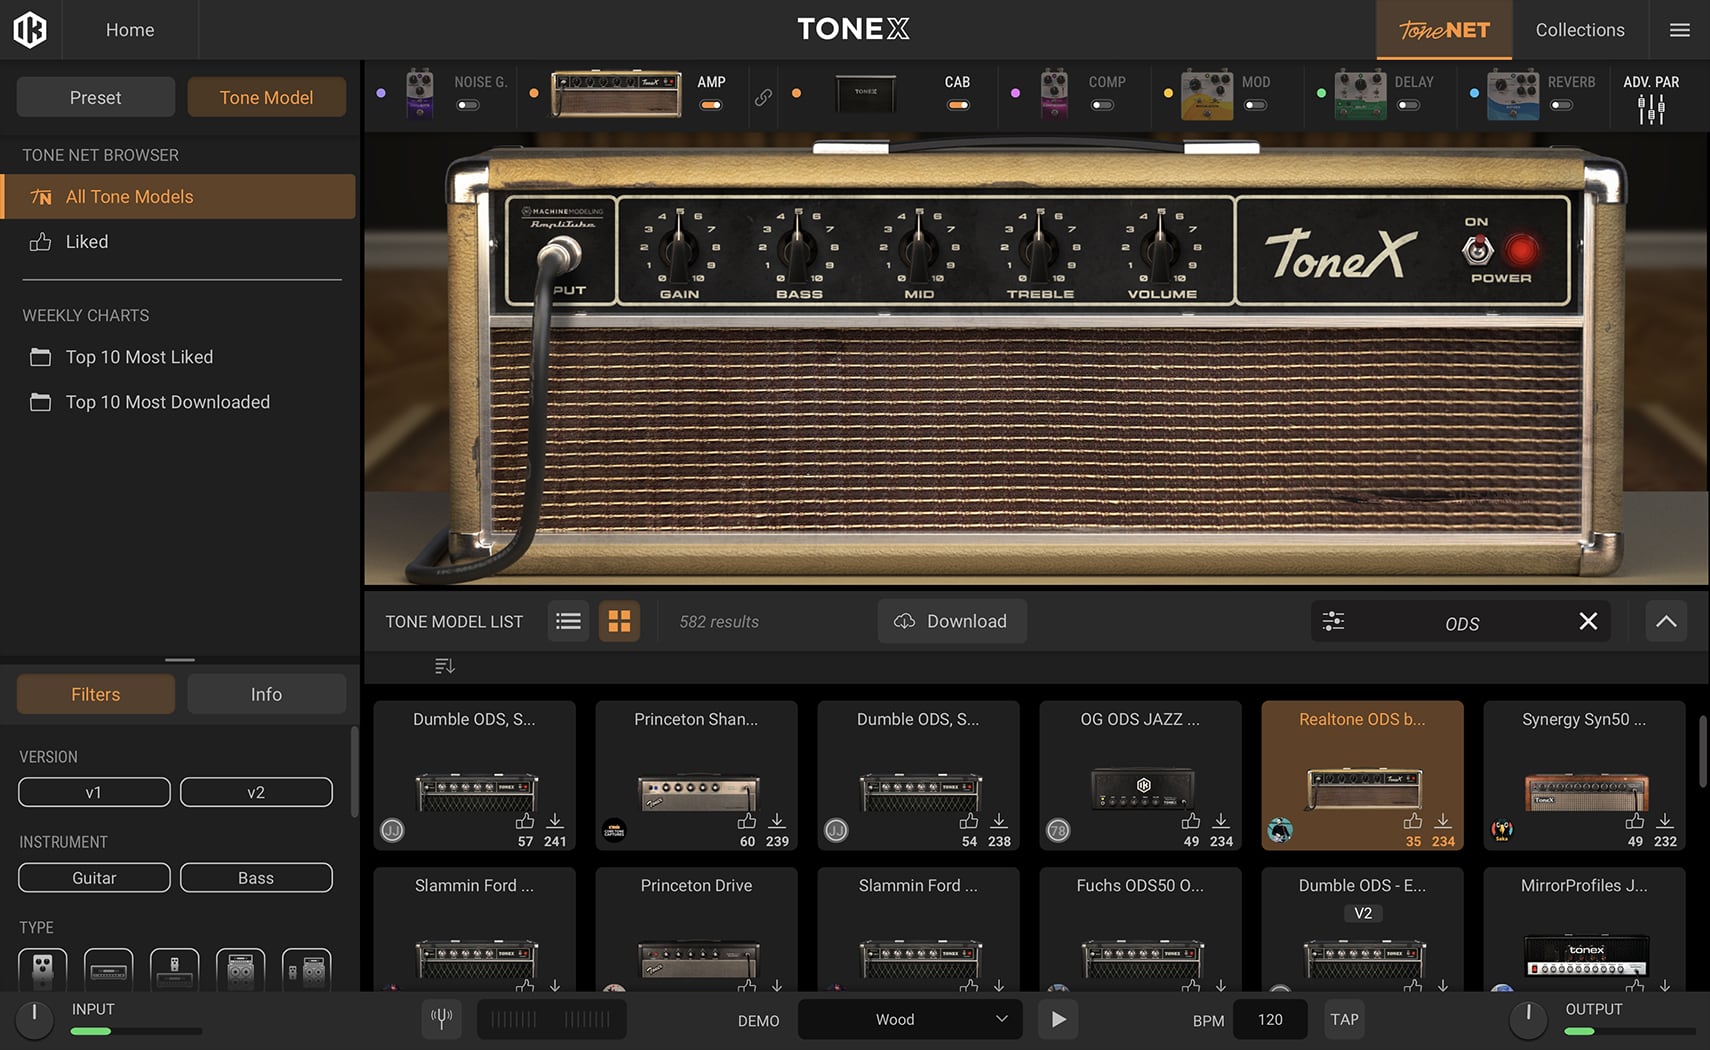Open the hamburger menu icon
The image size is (1710, 1050).
pyautogui.click(x=1679, y=30)
